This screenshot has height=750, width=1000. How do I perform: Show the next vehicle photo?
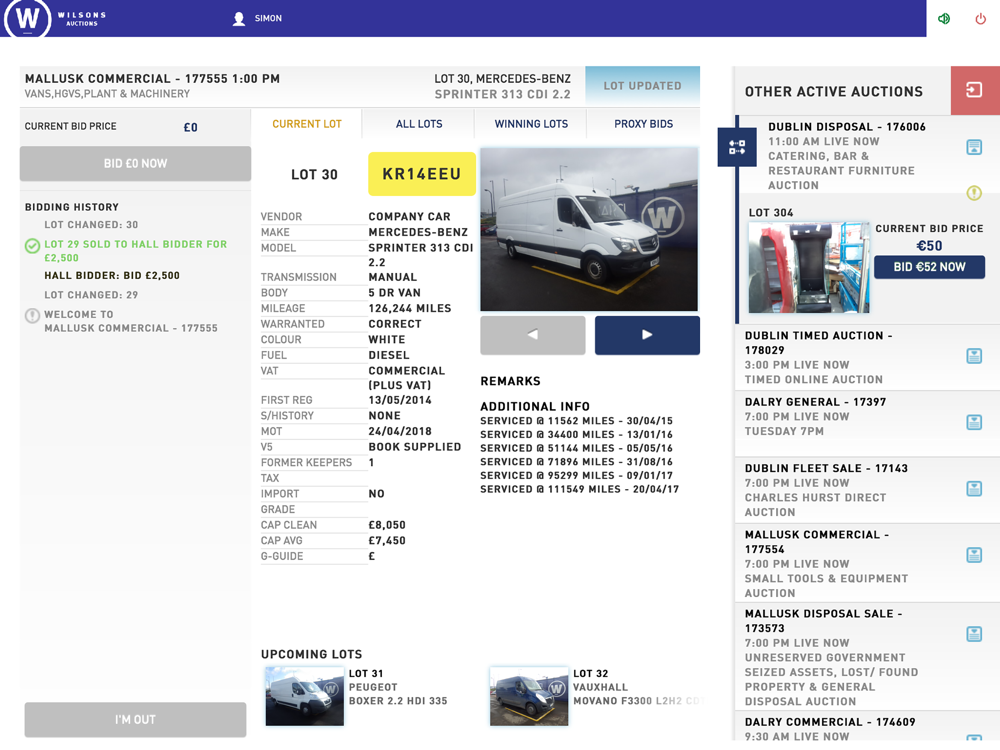pyautogui.click(x=647, y=335)
